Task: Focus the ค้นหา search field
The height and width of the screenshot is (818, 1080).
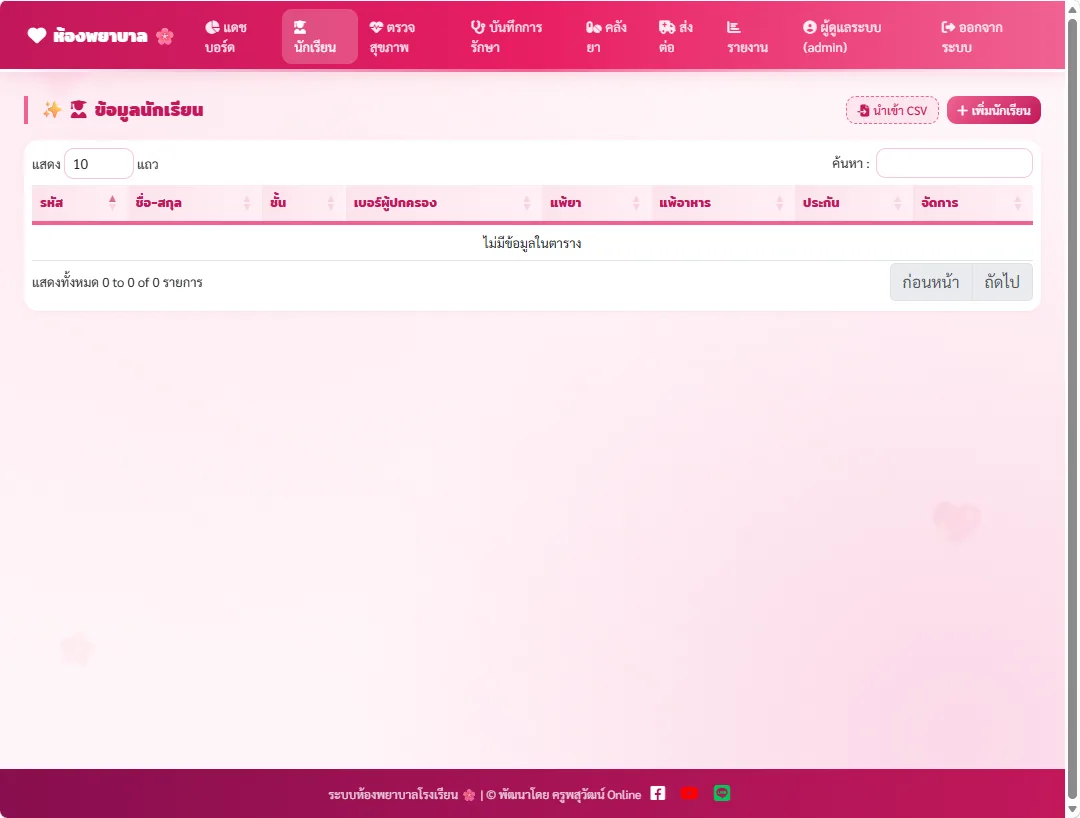Action: tap(954, 163)
